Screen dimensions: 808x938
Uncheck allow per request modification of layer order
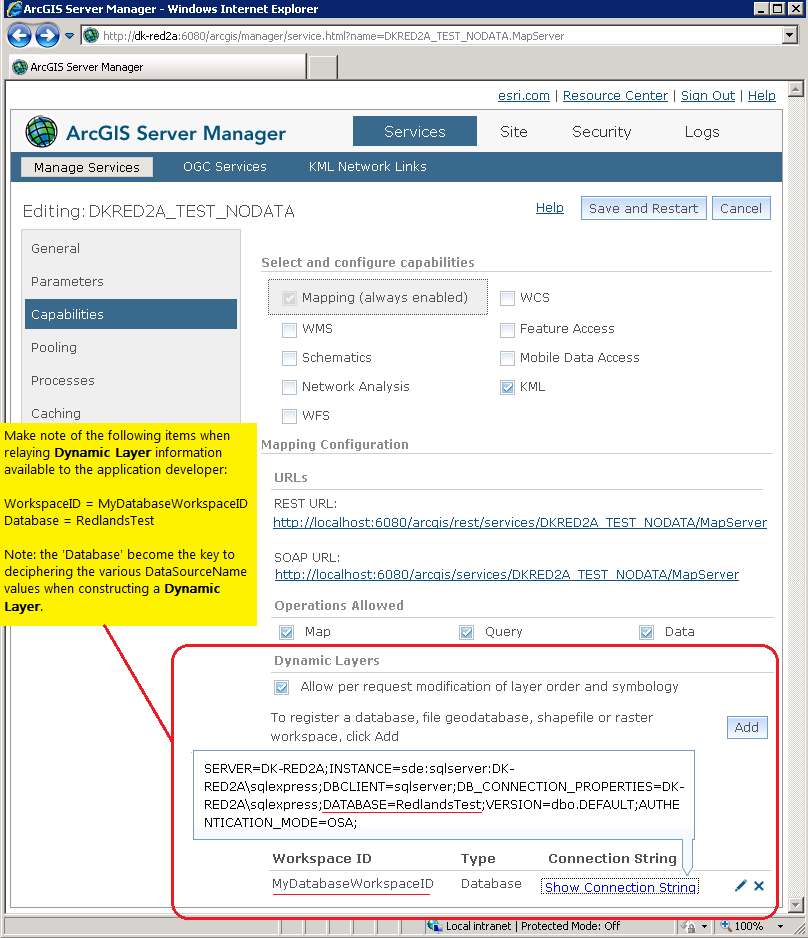281,687
